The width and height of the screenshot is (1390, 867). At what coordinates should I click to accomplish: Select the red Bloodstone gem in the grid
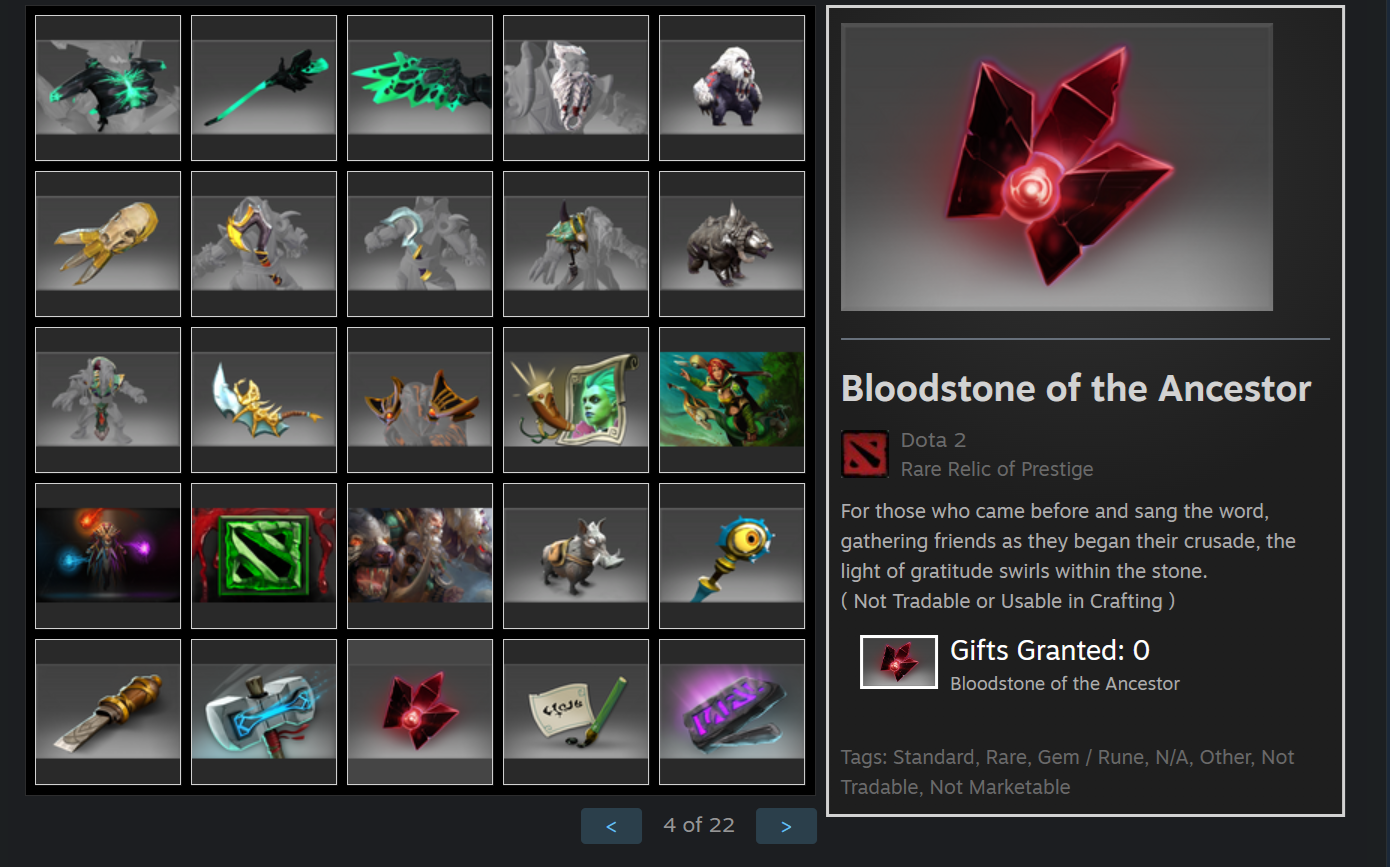tap(420, 712)
